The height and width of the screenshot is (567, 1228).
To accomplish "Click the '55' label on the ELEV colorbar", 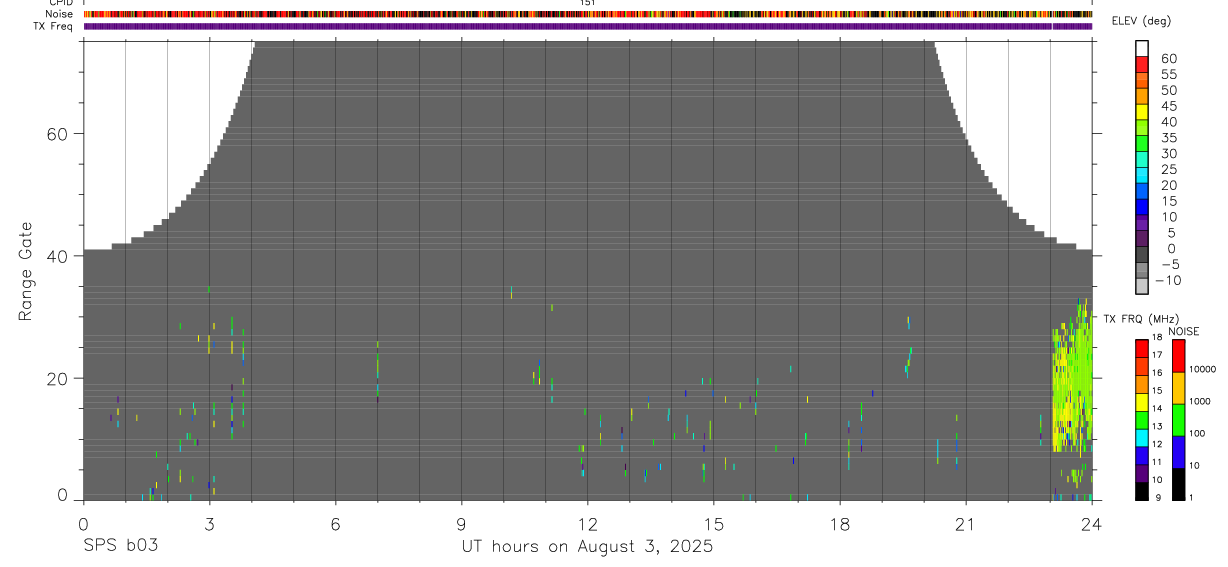I will pos(1169,74).
